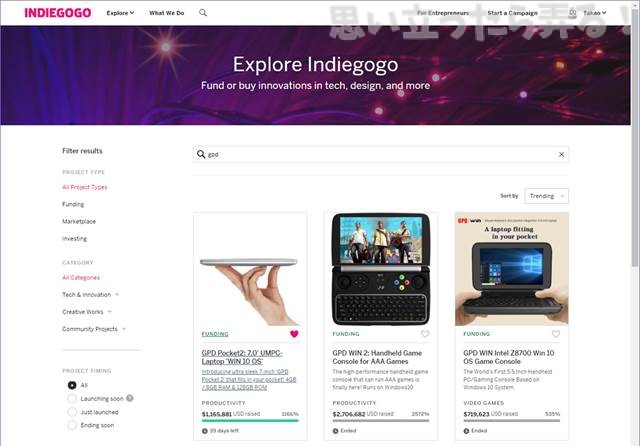Click the $719,623 USD raised amount

point(490,414)
